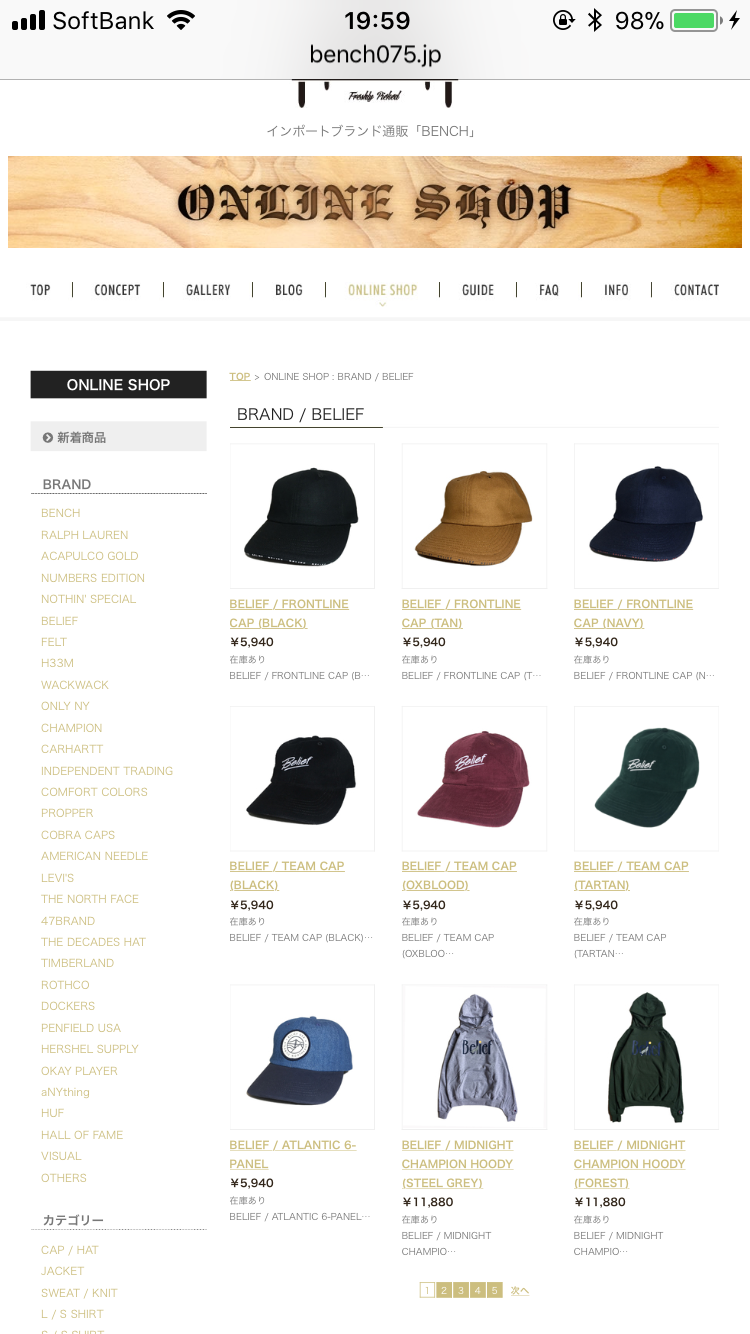
Task: Open the CONTACT menu item
Action: (x=696, y=290)
